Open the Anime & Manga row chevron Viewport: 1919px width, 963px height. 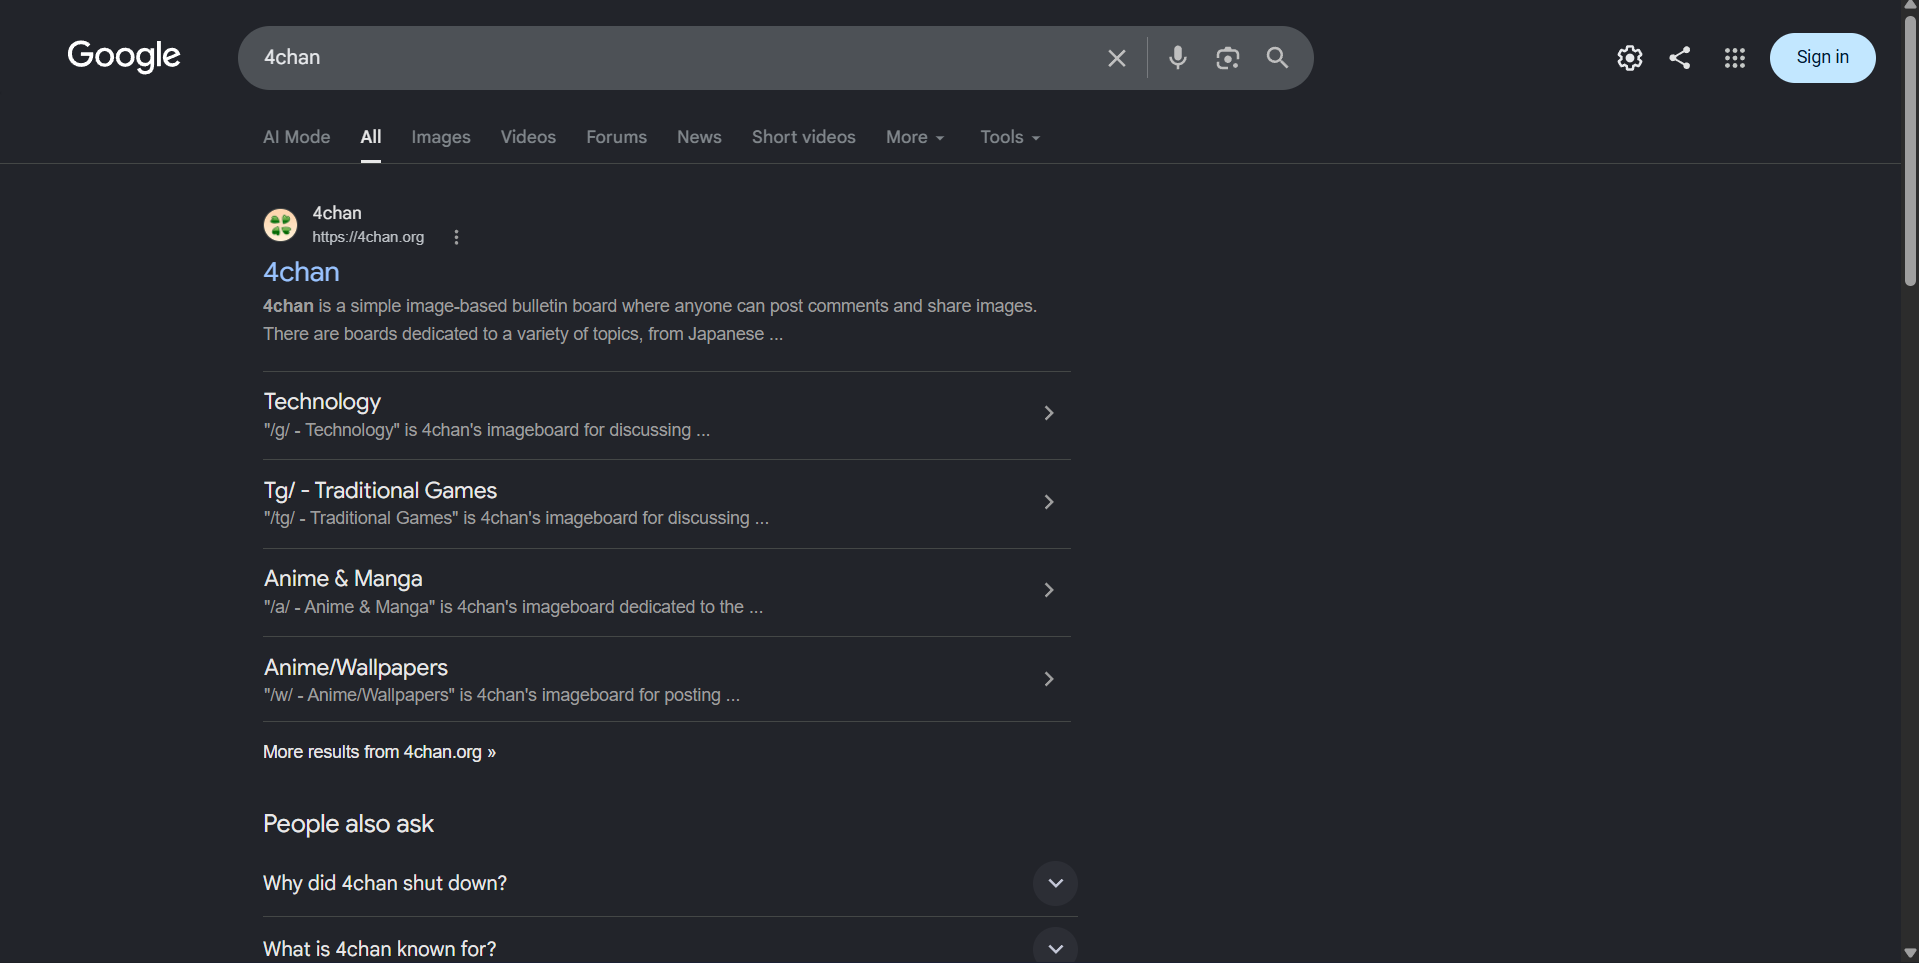click(x=1049, y=590)
